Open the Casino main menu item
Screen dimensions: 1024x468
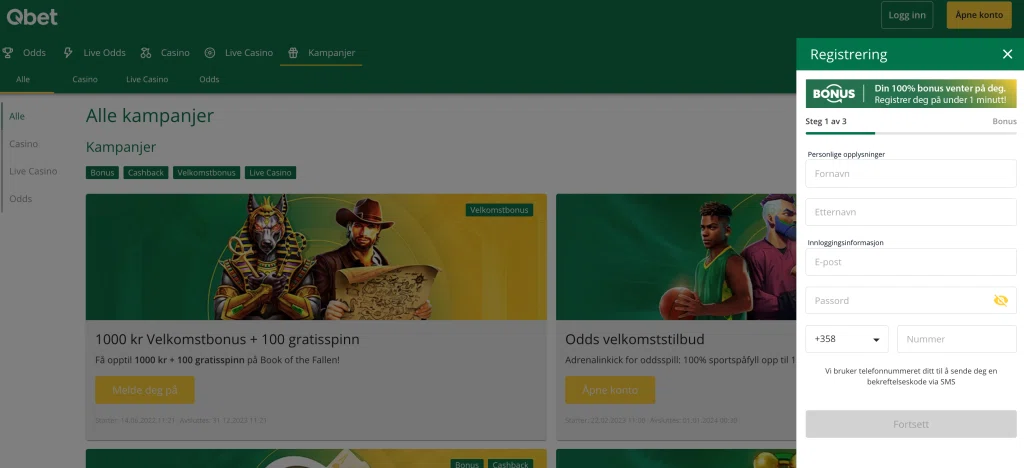click(175, 53)
